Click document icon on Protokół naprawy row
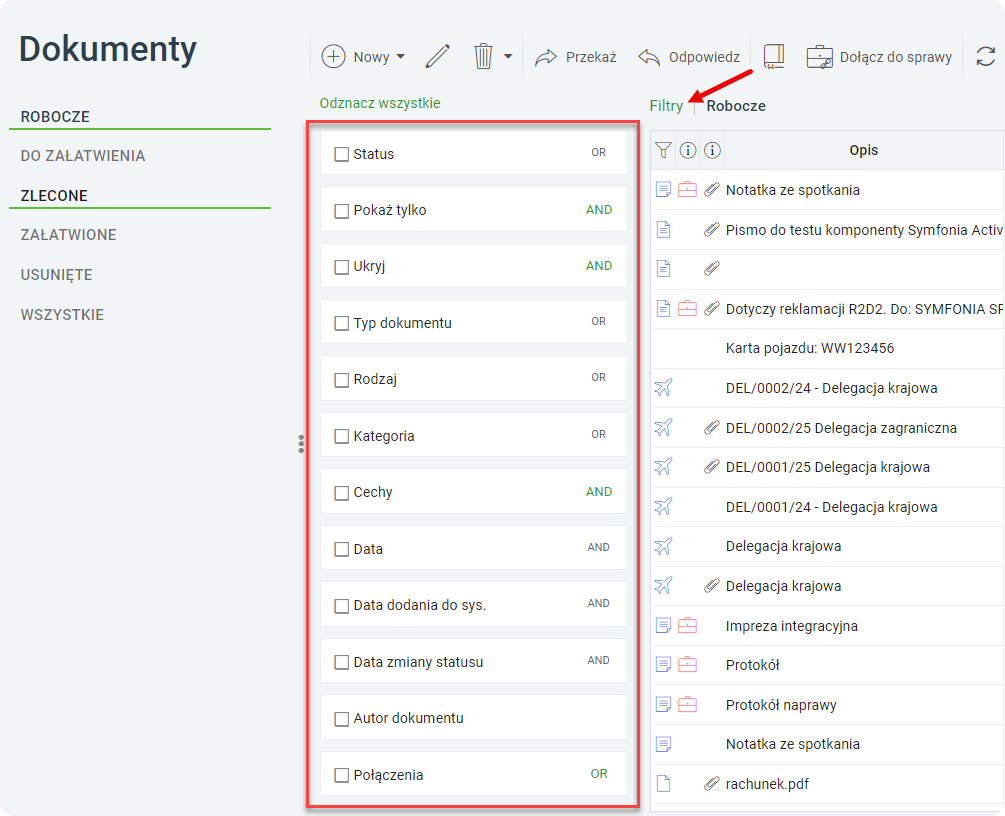 663,704
